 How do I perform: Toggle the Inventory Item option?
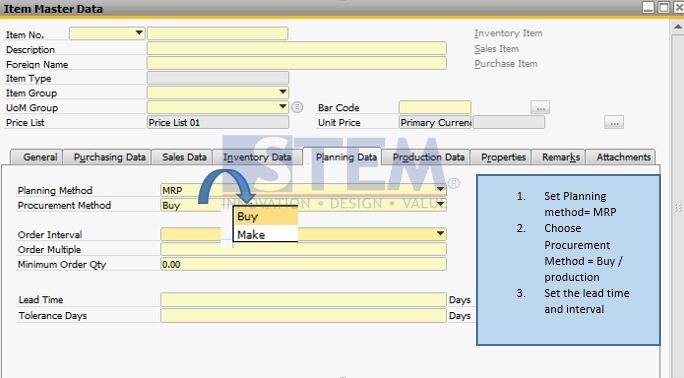coord(508,33)
